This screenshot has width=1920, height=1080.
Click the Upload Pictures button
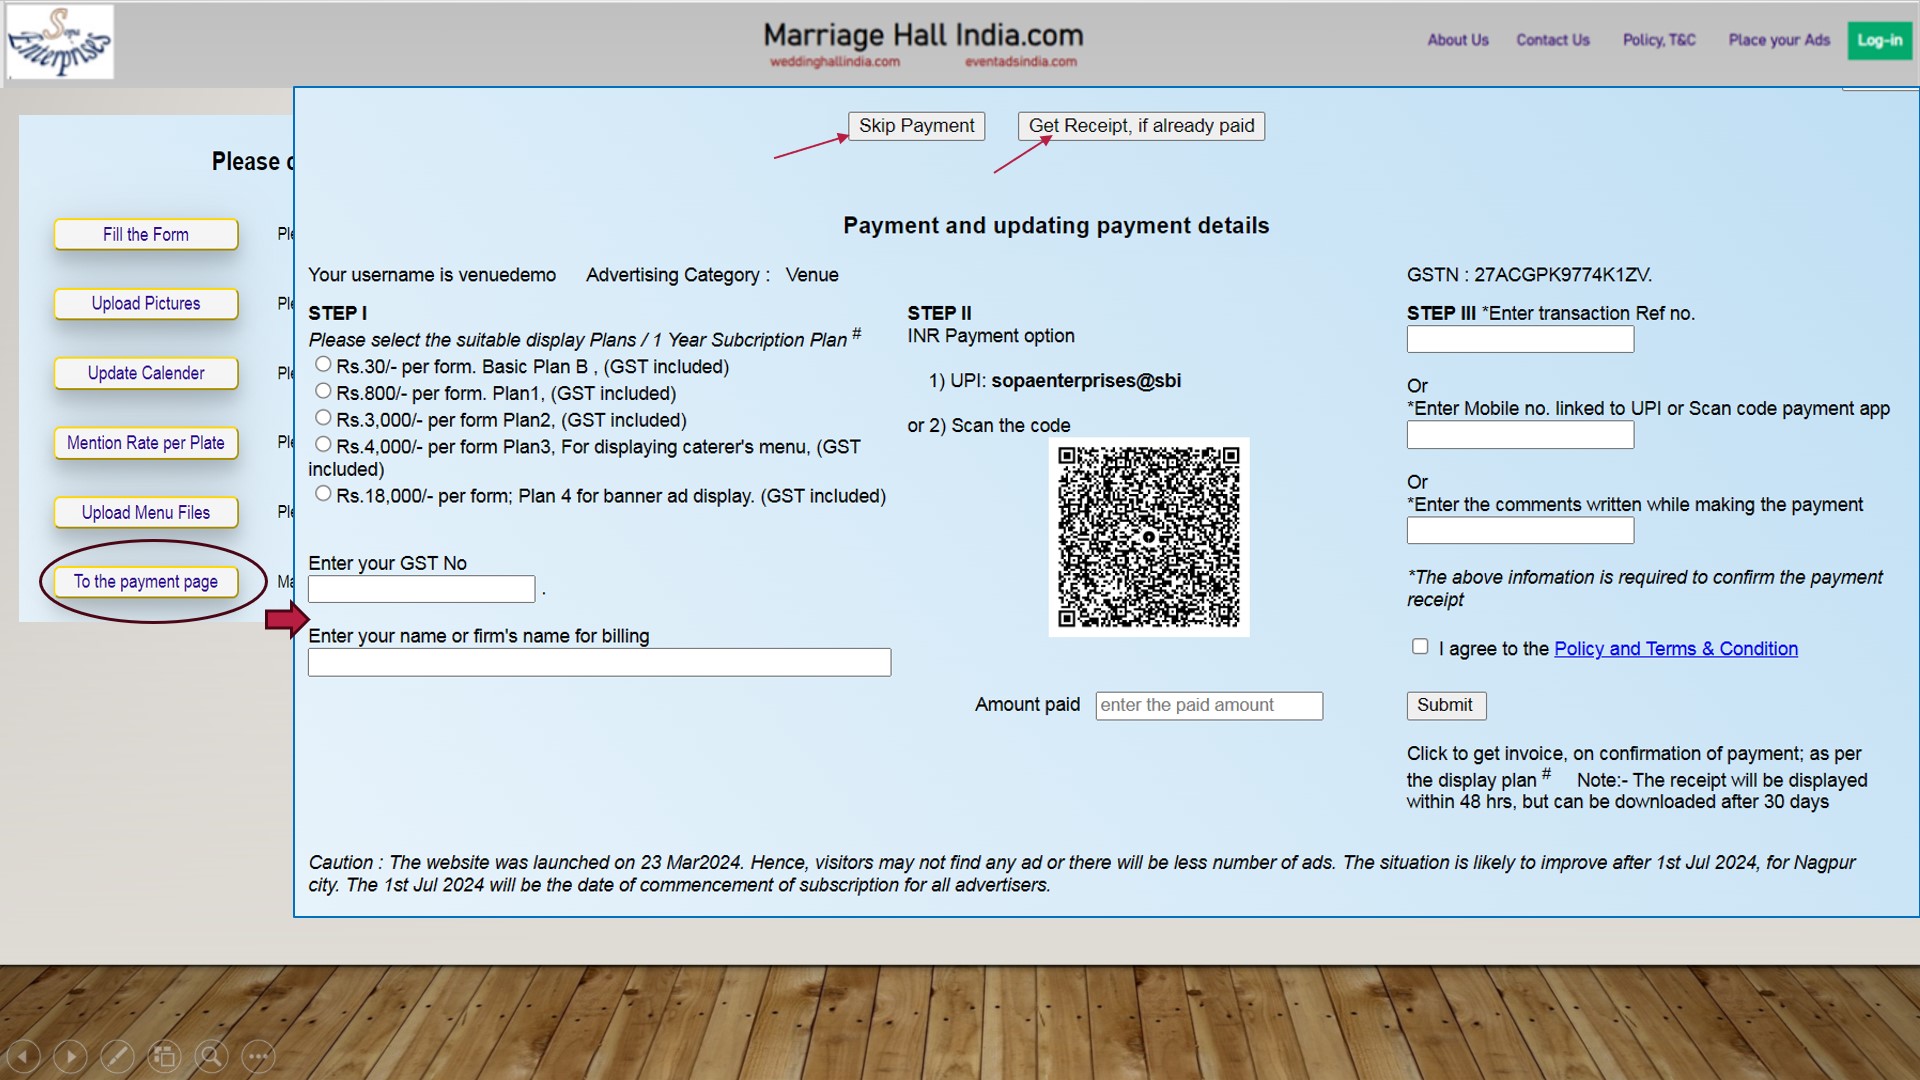(x=146, y=303)
